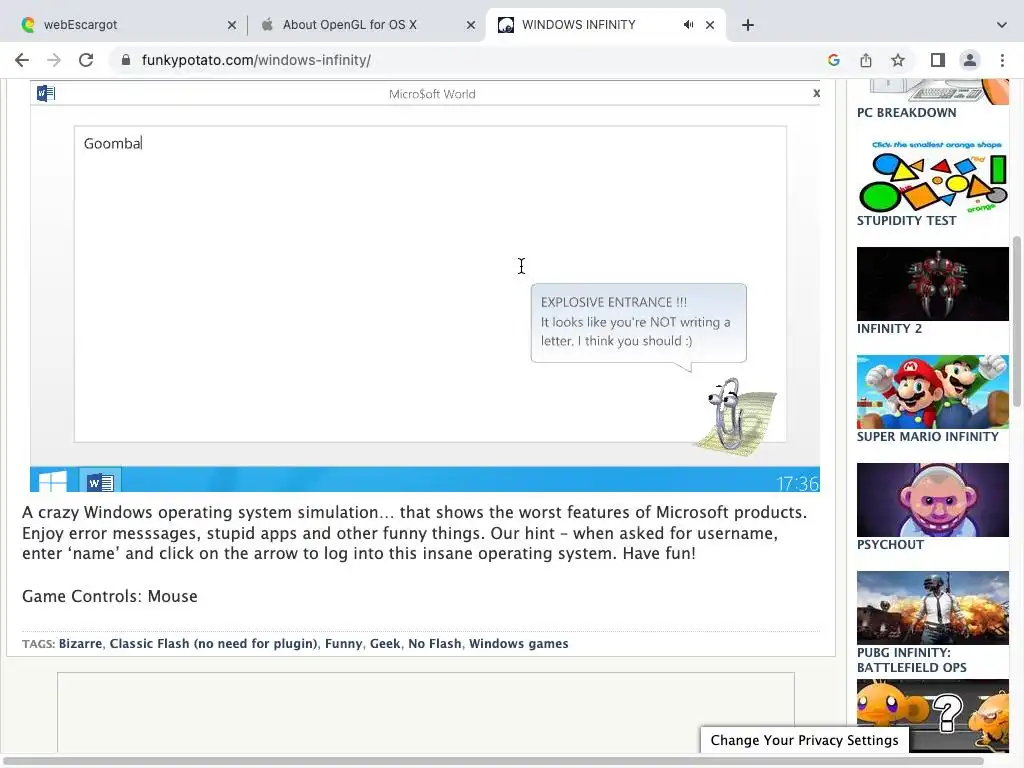Viewport: 1024px width, 768px height.
Task: Toggle the browser side panel
Action: coord(938,60)
